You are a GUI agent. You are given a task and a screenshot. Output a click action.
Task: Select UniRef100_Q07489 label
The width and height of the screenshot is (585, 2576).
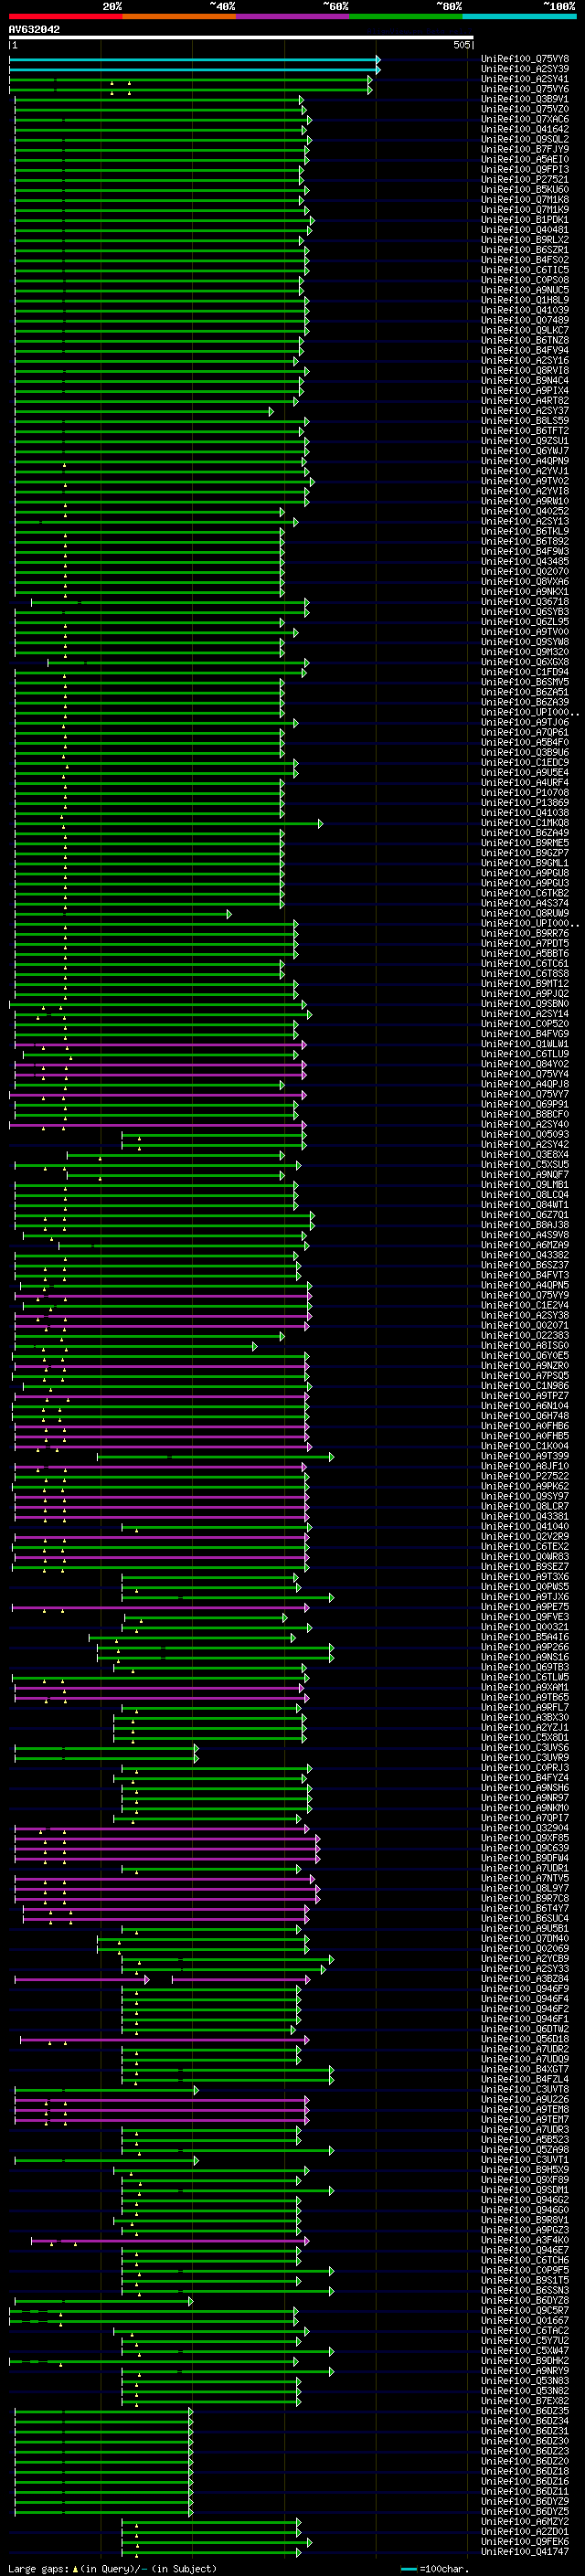[x=525, y=320]
